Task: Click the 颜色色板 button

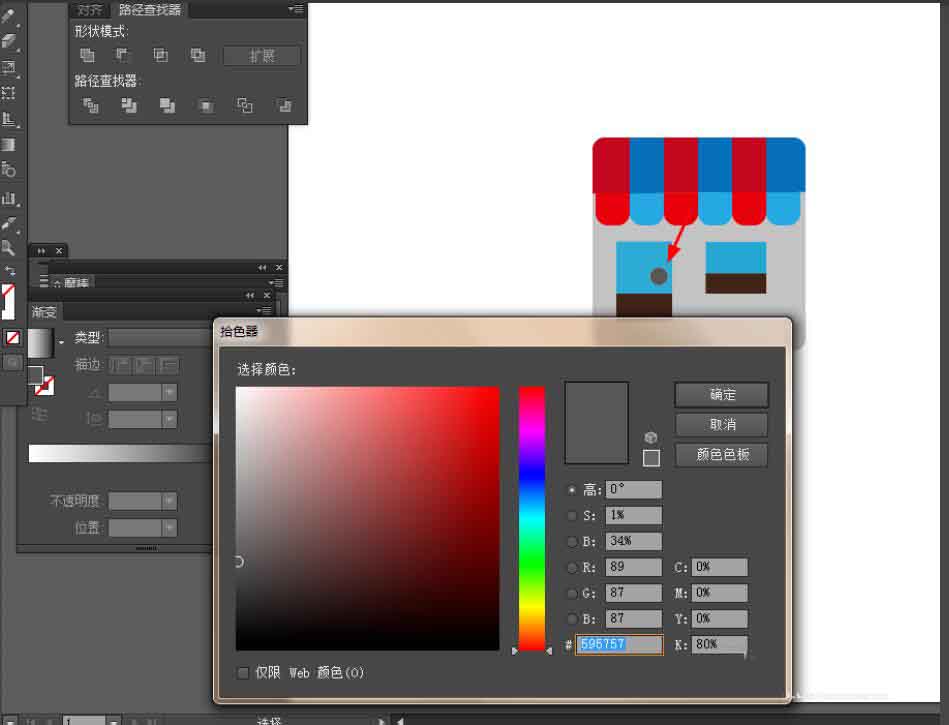Action: click(721, 454)
